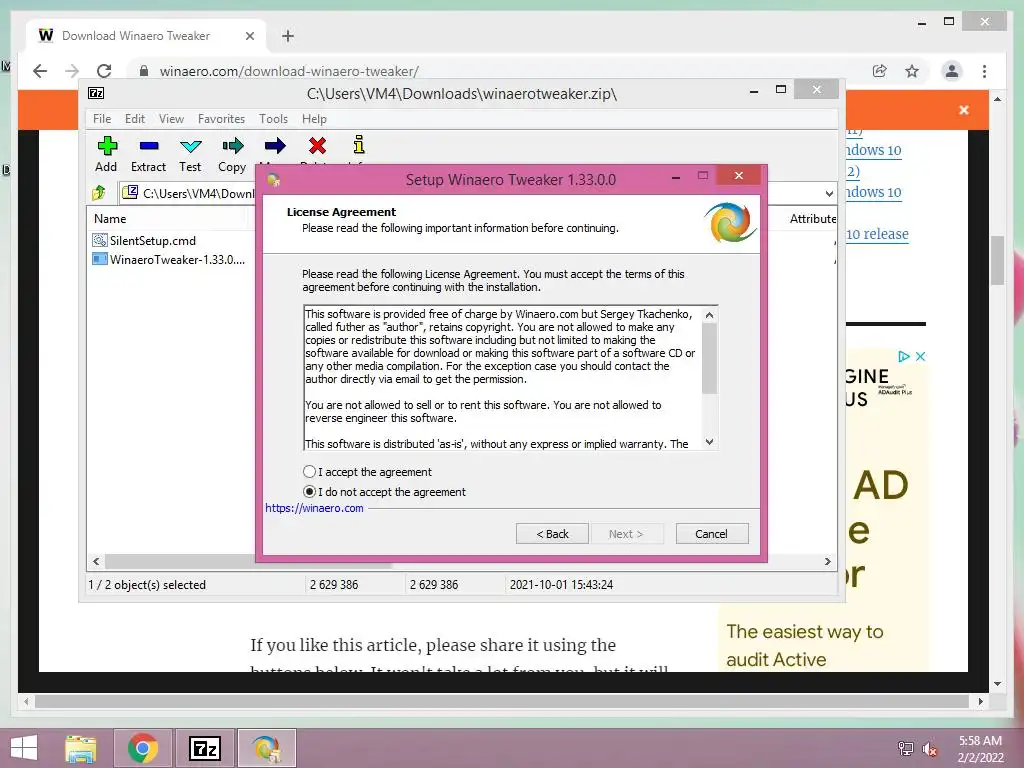This screenshot has width=1024, height=768.
Task: Click the Extract toolbar icon in 7-Zip
Action: (x=149, y=146)
